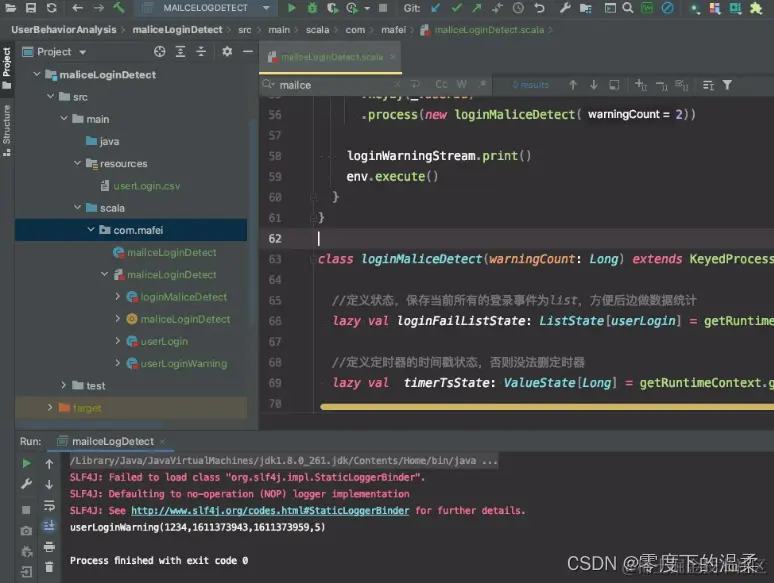The height and width of the screenshot is (583, 774).
Task: Go to previous search occurrence
Action: (x=573, y=85)
